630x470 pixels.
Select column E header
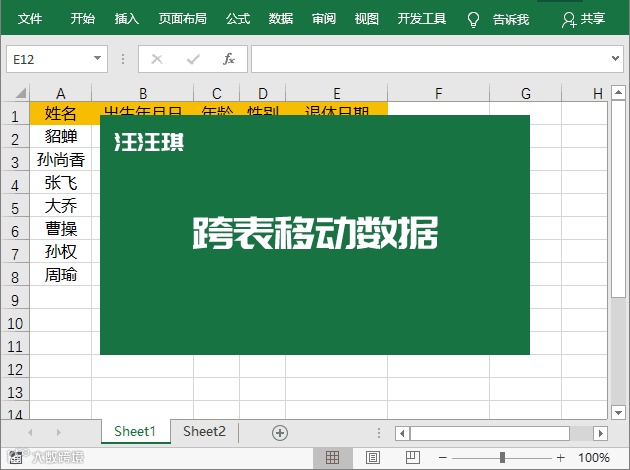[337, 93]
